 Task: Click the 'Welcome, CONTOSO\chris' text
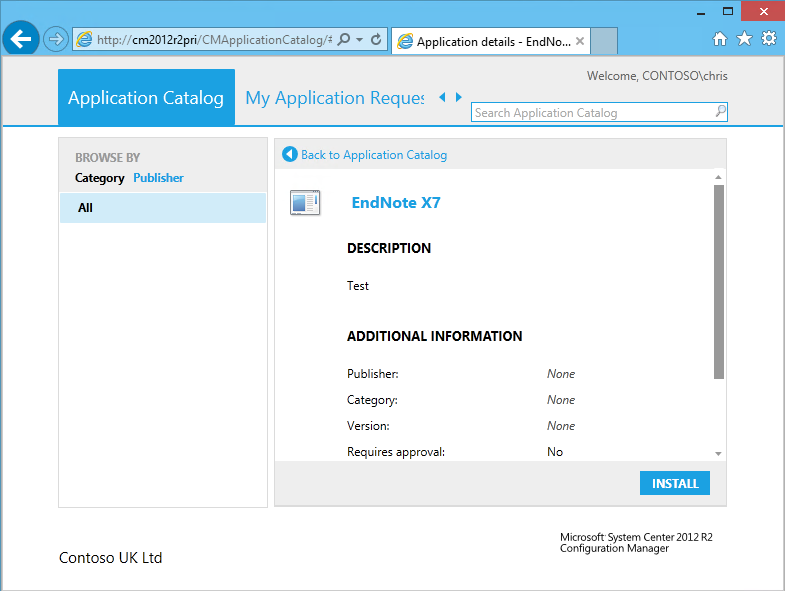click(x=657, y=76)
